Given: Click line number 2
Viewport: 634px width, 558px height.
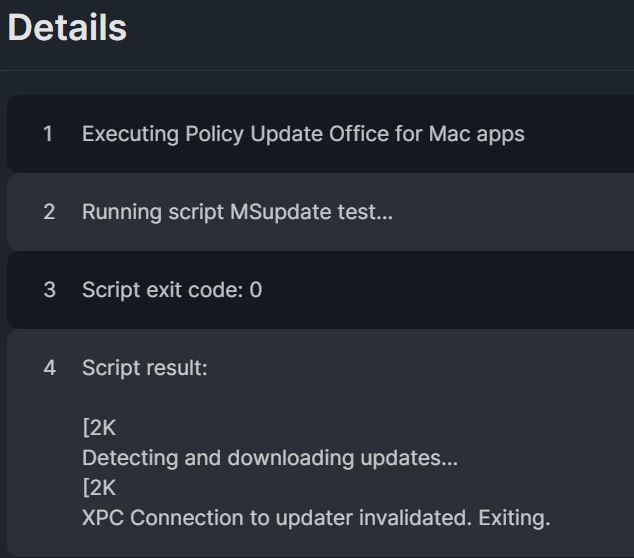Looking at the screenshot, I should click(x=49, y=212).
